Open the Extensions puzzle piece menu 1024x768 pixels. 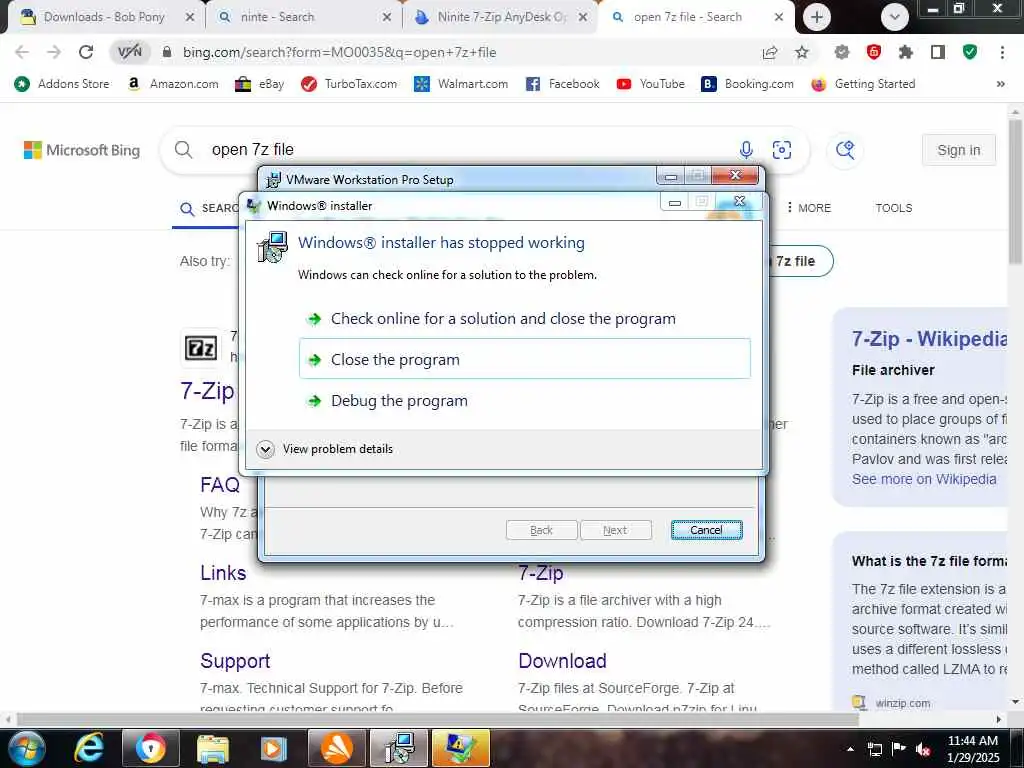click(906, 52)
